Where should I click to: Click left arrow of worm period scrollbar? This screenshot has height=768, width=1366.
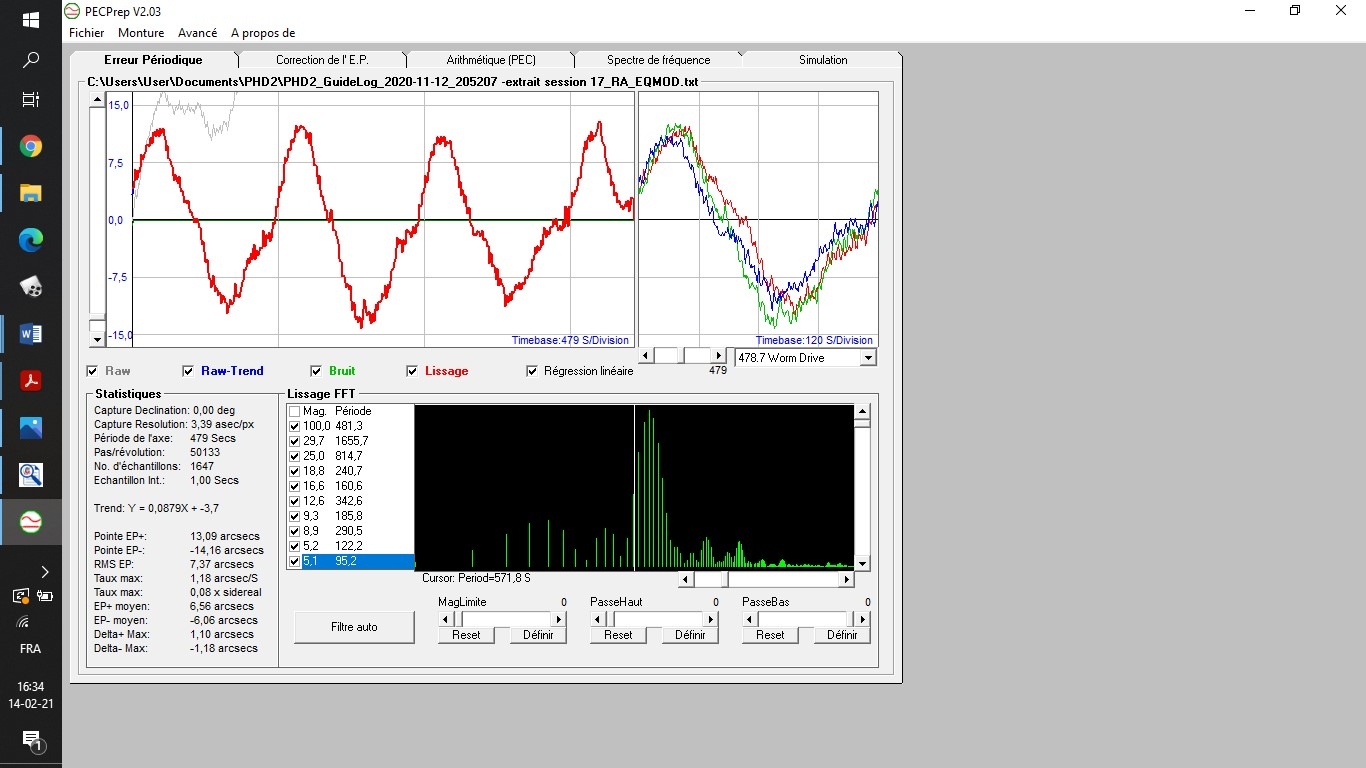coord(646,356)
